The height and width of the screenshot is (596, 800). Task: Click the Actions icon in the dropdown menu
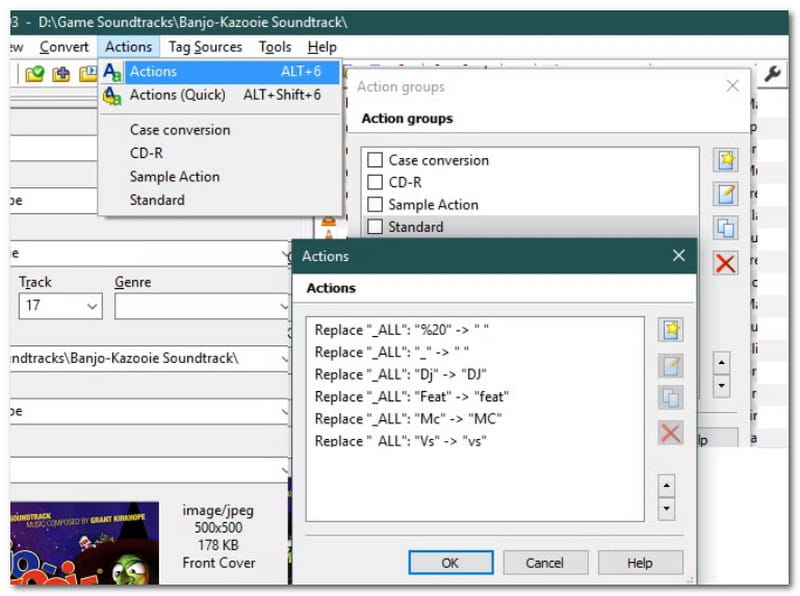(x=112, y=71)
